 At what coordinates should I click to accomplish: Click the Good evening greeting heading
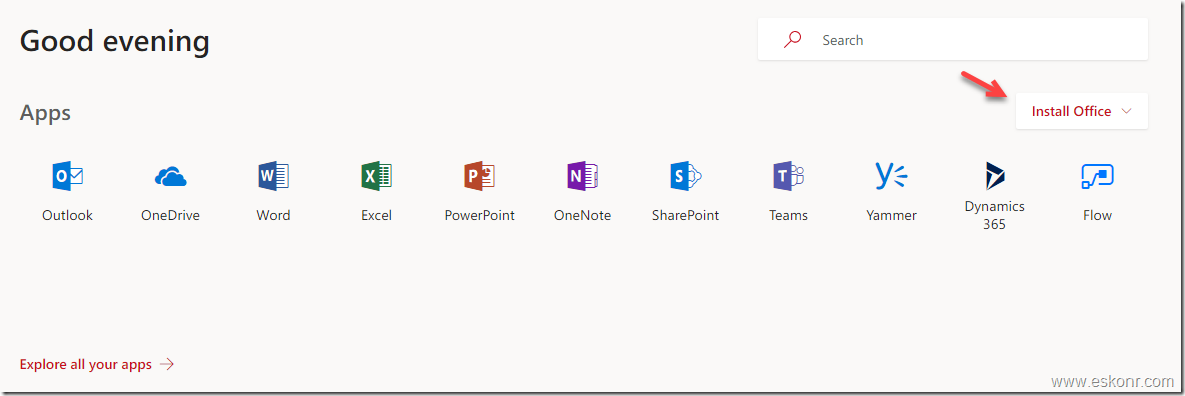[x=115, y=41]
